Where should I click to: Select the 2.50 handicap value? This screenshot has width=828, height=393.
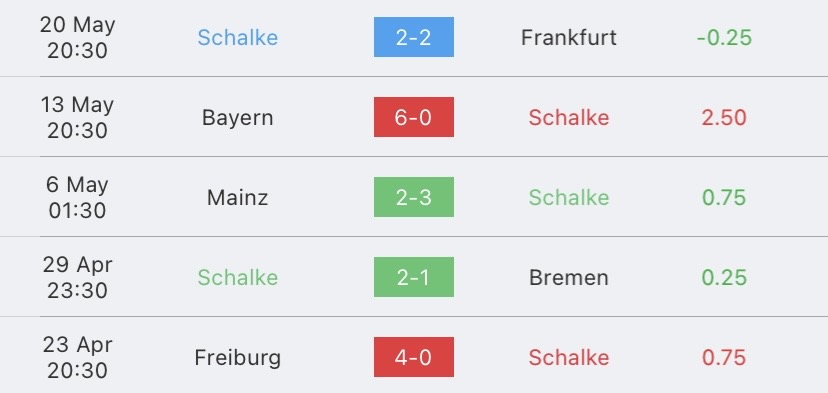[x=724, y=117]
